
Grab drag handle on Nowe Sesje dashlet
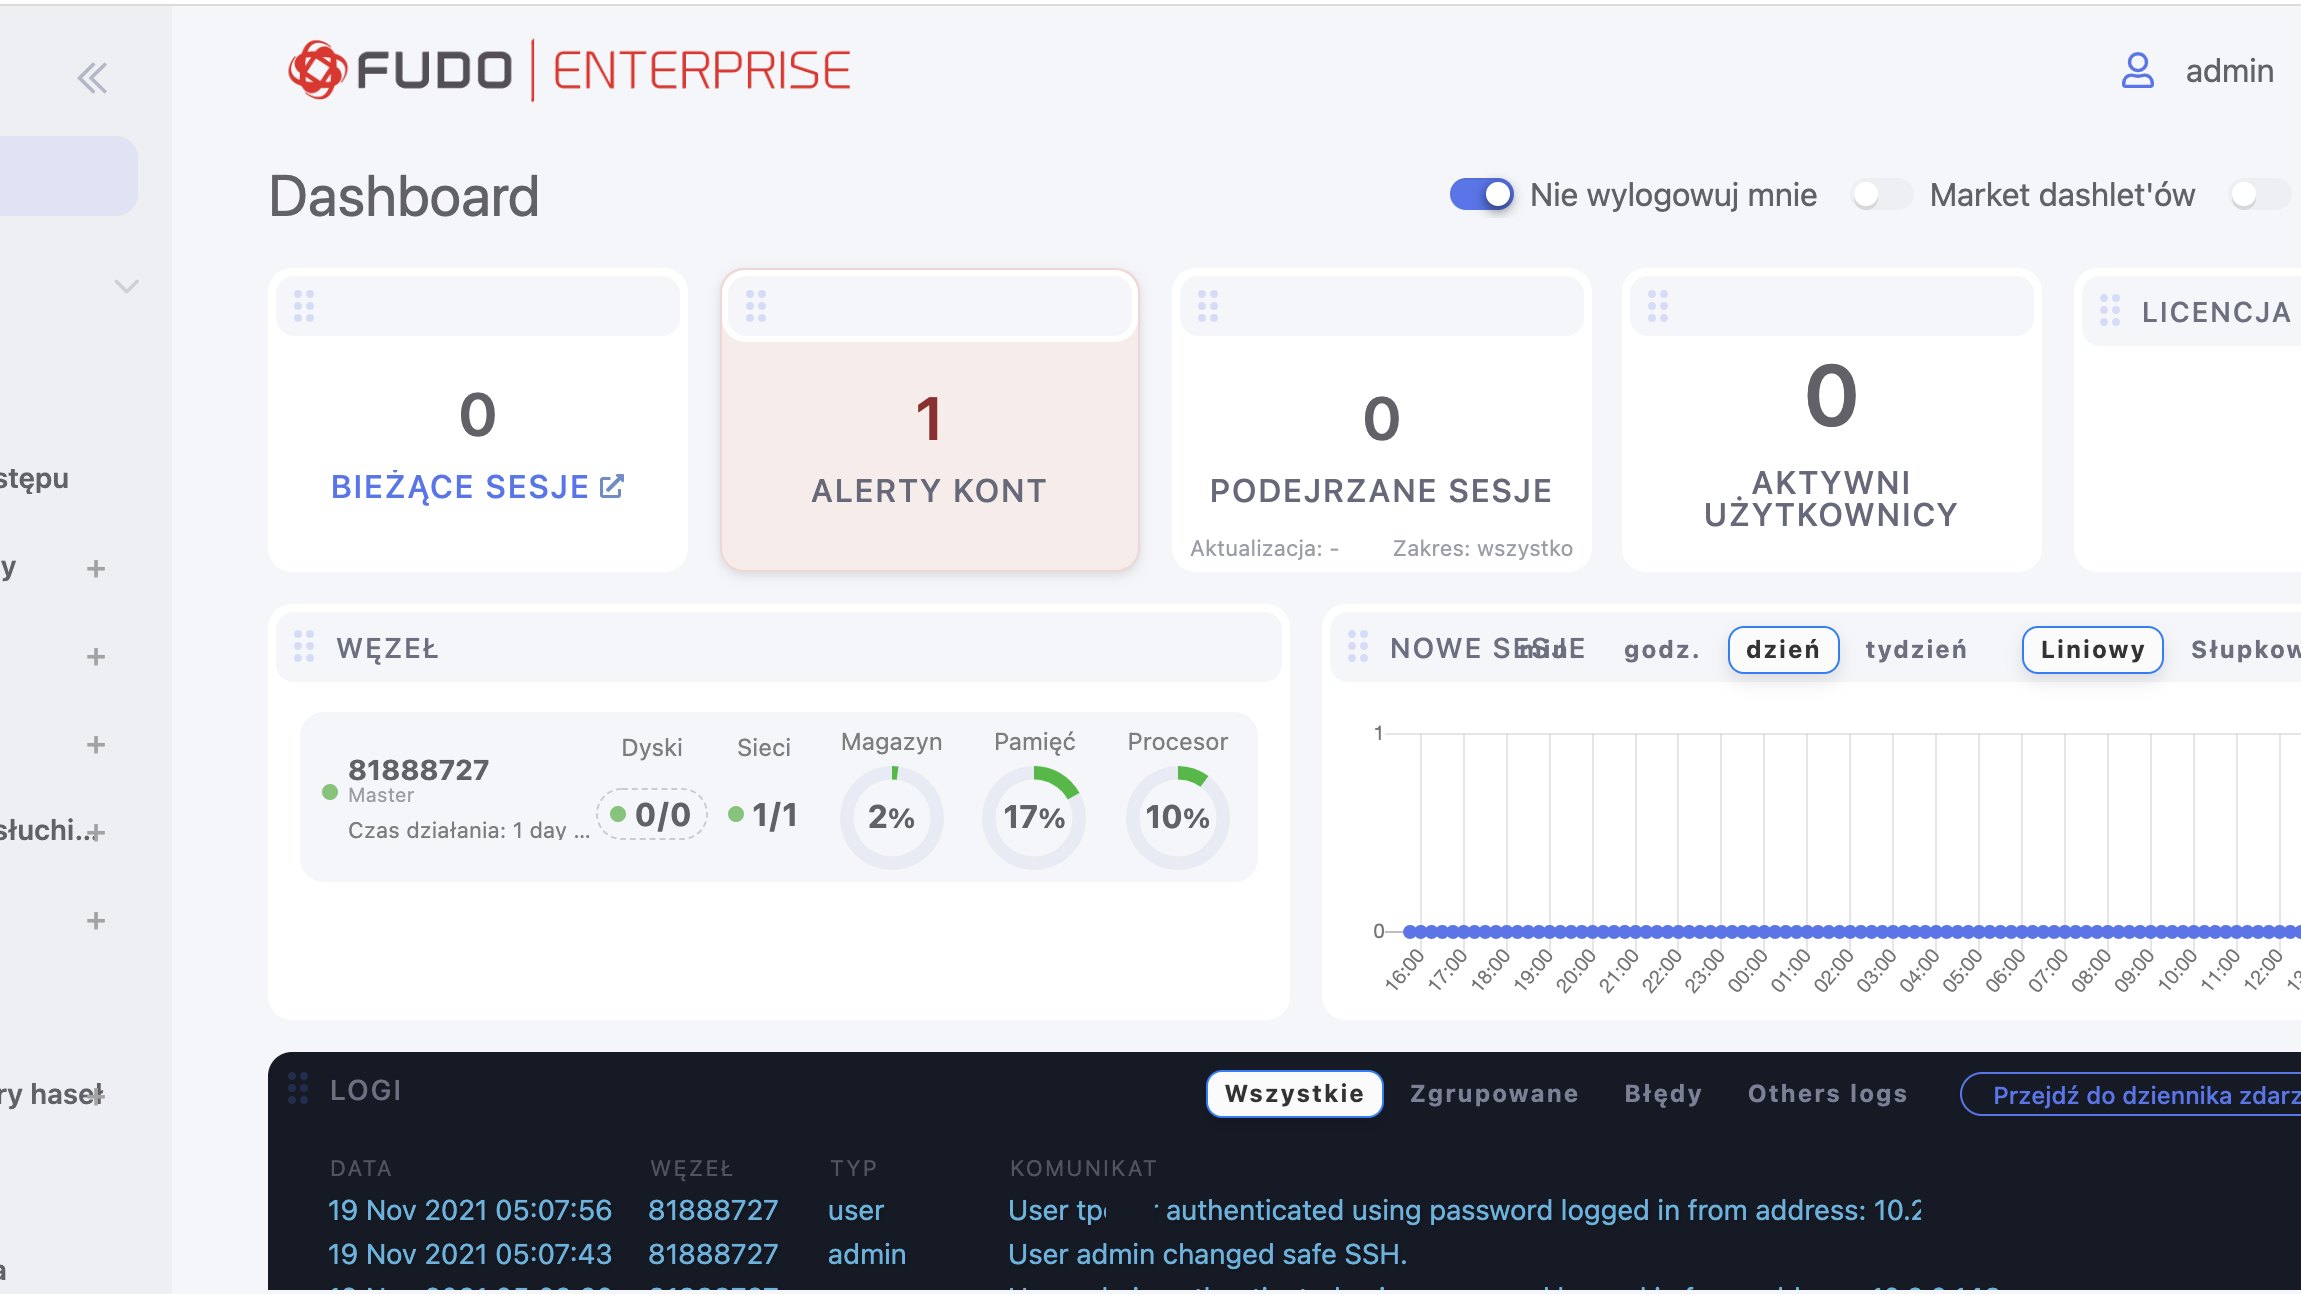pyautogui.click(x=1357, y=647)
